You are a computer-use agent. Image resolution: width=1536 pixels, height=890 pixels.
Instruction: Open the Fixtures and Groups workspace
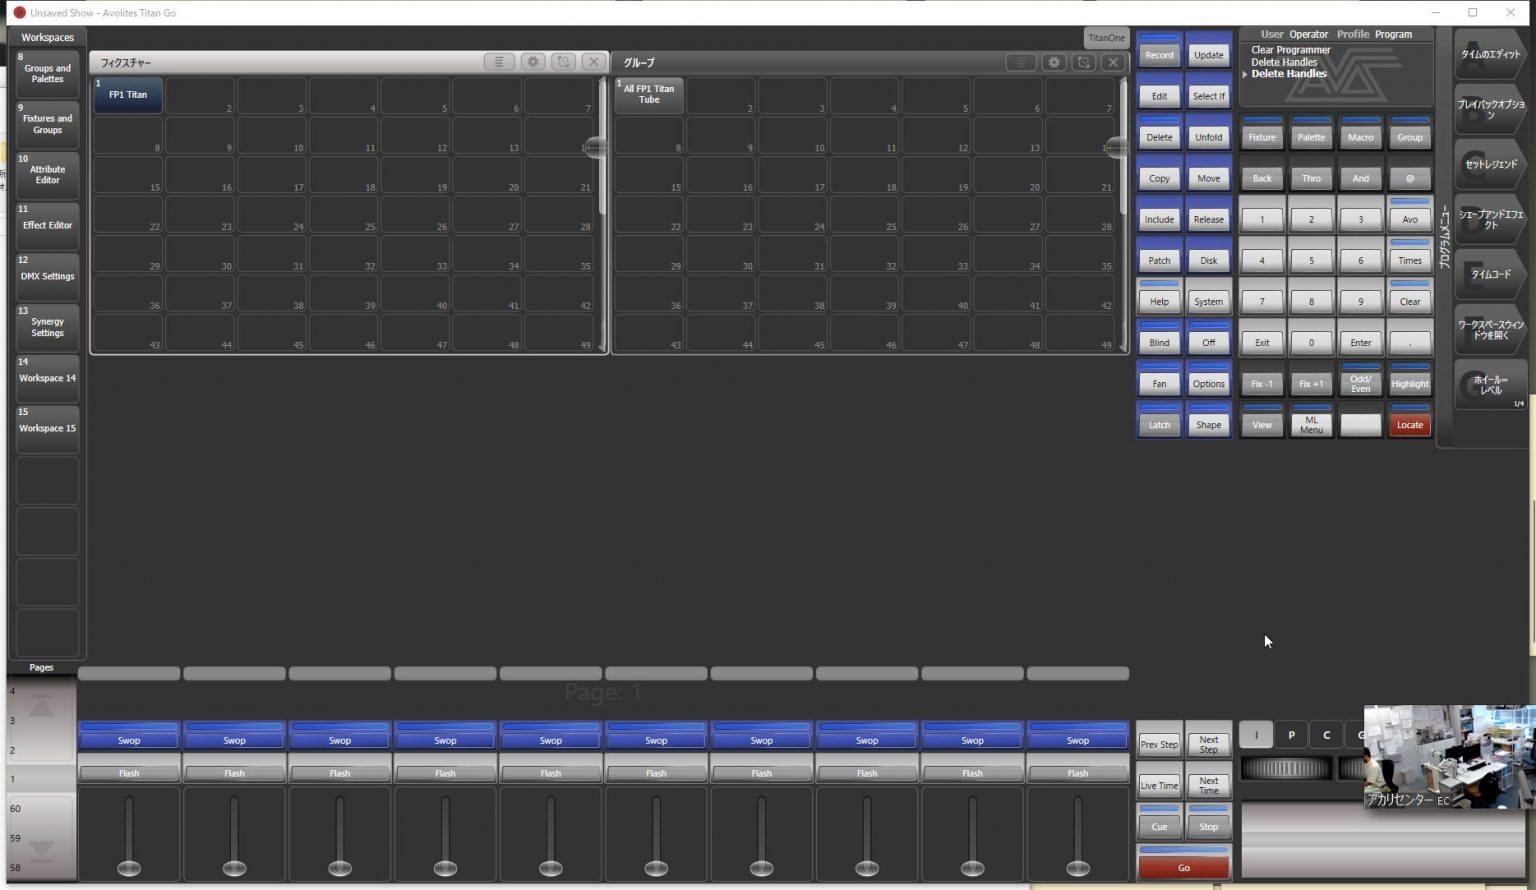[x=47, y=124]
